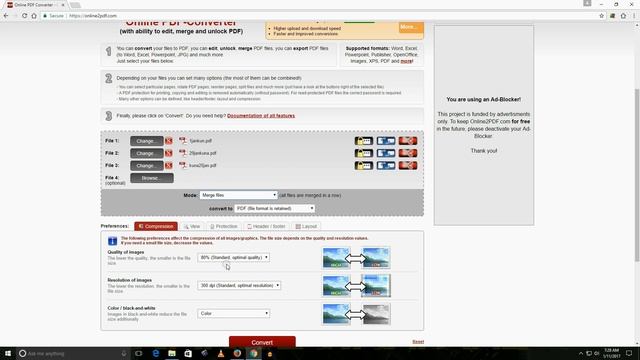Click the PDF icon next to File 3 name

click(x=182, y=165)
